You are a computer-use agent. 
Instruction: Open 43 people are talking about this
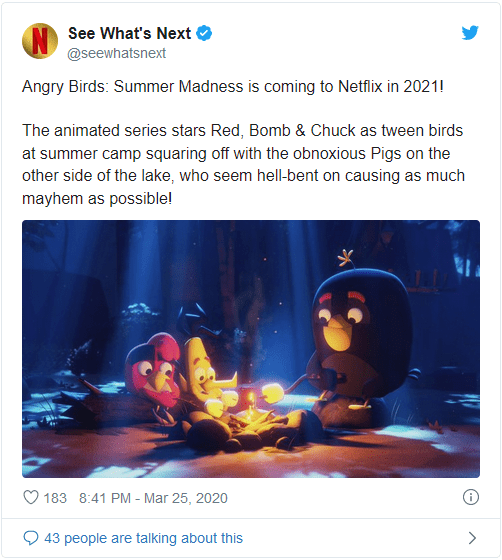click(144, 538)
